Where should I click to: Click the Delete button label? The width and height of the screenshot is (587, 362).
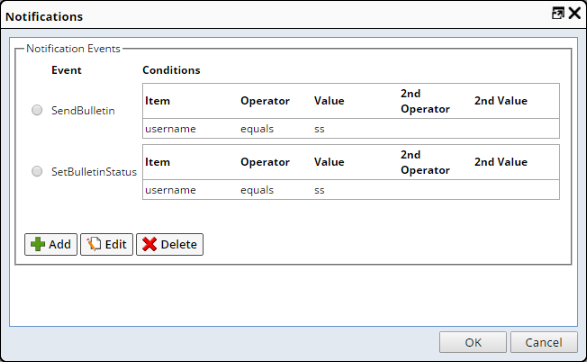pos(179,244)
